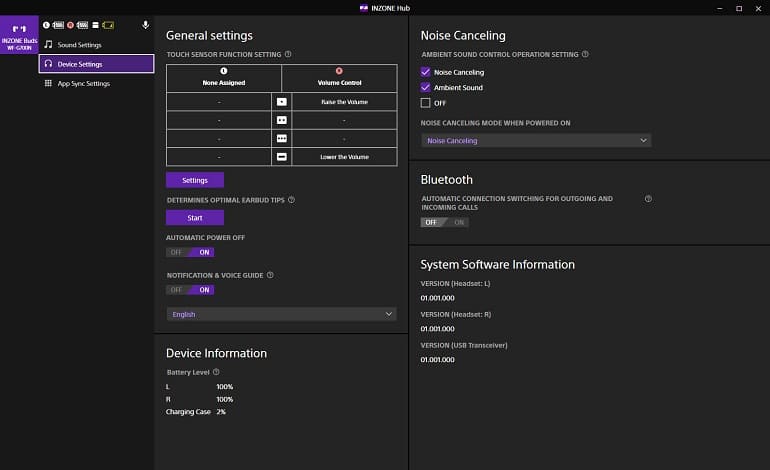Click OFF on the Bluetooth call switching toggle
The width and height of the screenshot is (770, 470).
click(431, 222)
